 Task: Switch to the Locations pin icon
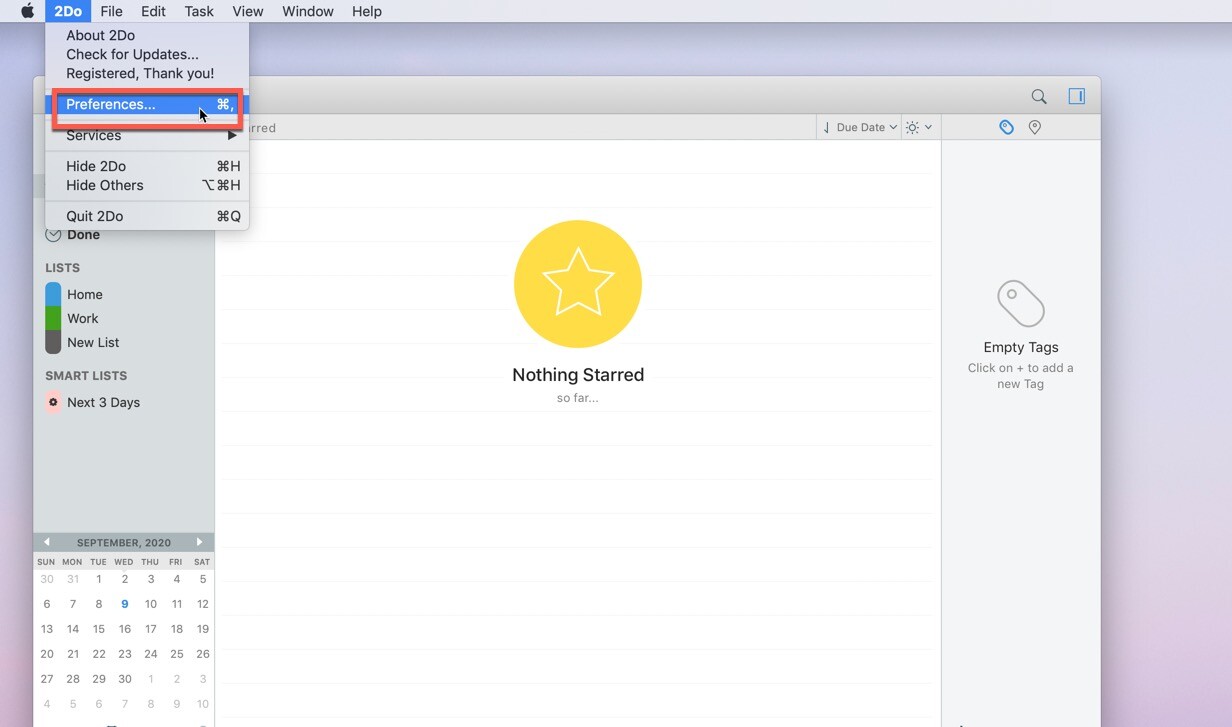(x=1034, y=127)
